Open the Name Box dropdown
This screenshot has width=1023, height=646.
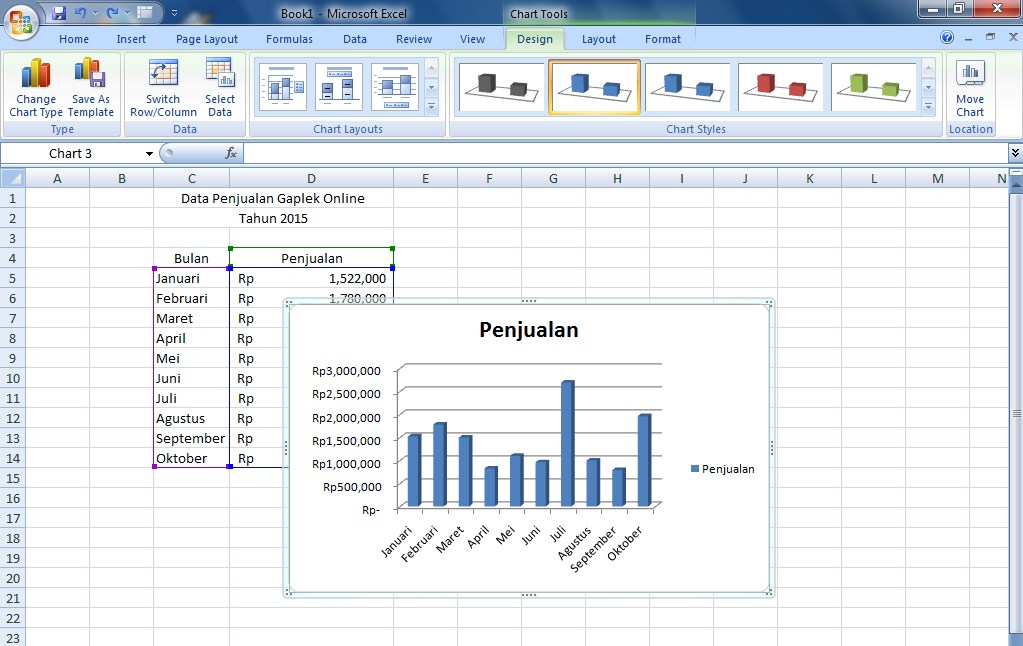point(149,153)
